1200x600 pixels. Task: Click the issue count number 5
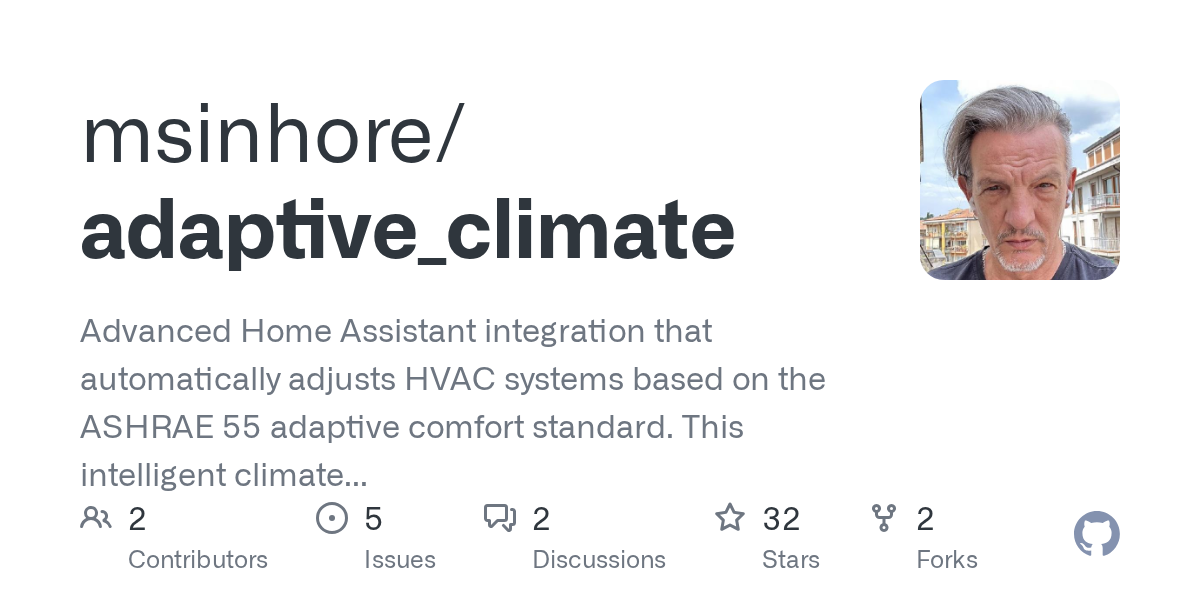[373, 519]
